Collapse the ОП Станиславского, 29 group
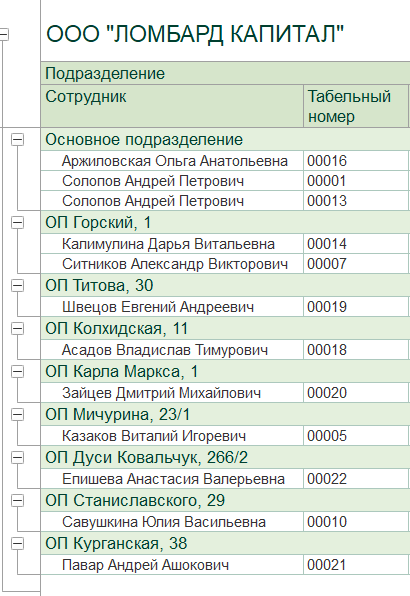 click(x=17, y=501)
